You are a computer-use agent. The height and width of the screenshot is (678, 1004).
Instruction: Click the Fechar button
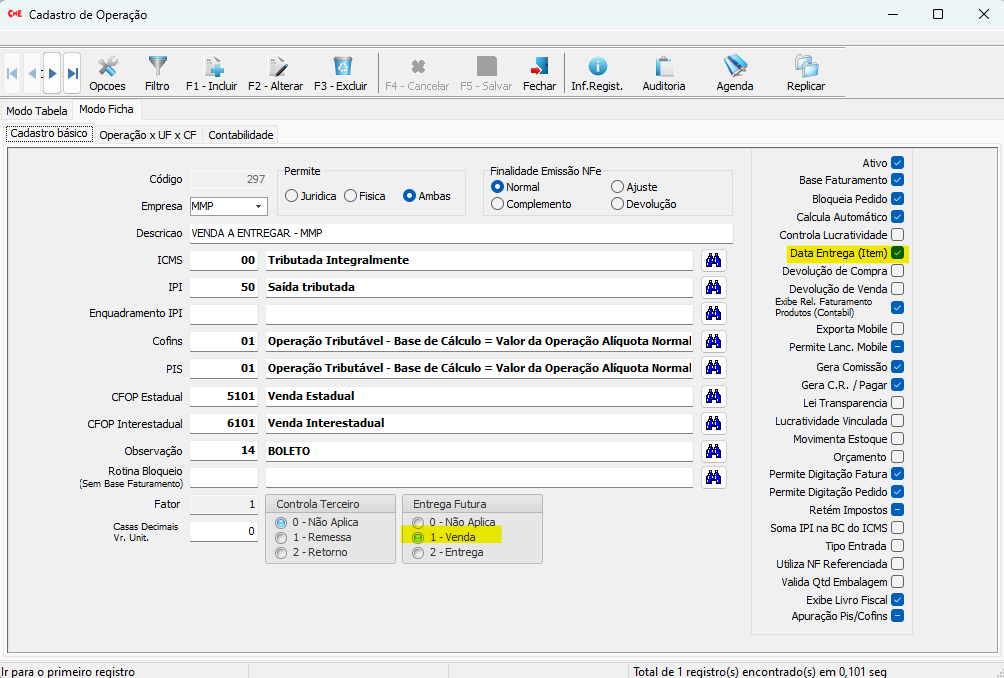[540, 73]
